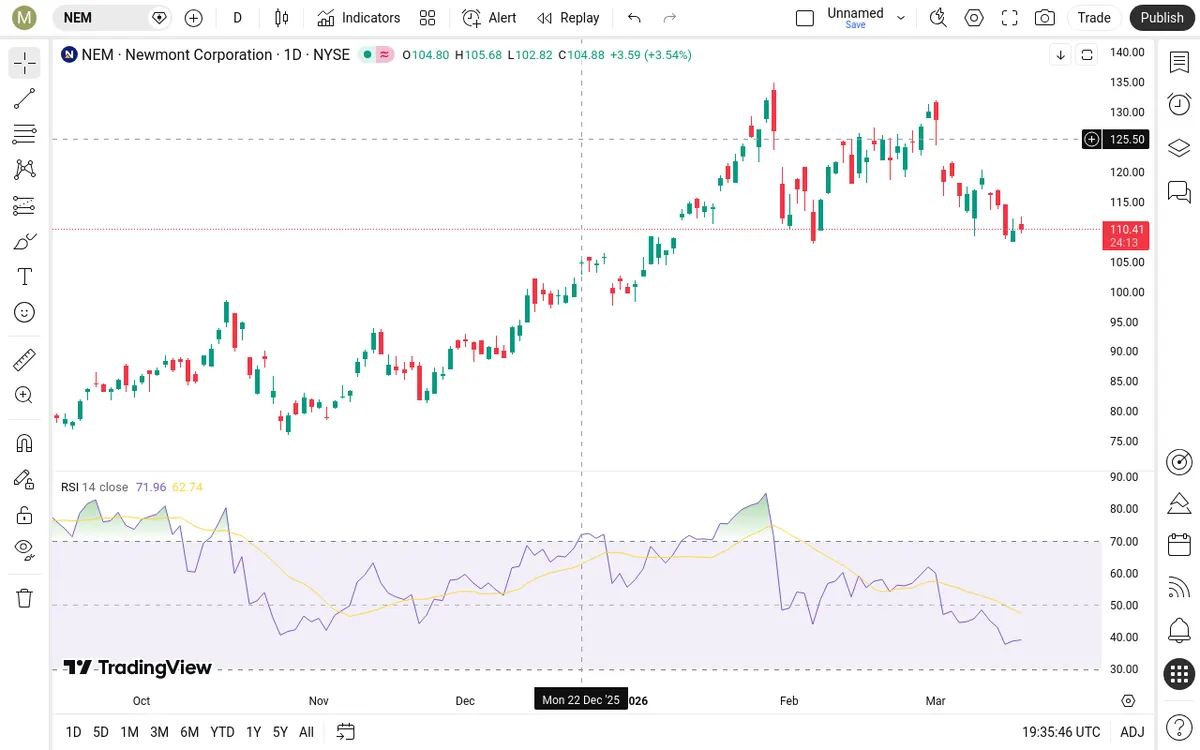Open the economic calendar panel
This screenshot has height=750, width=1200.
[1179, 545]
